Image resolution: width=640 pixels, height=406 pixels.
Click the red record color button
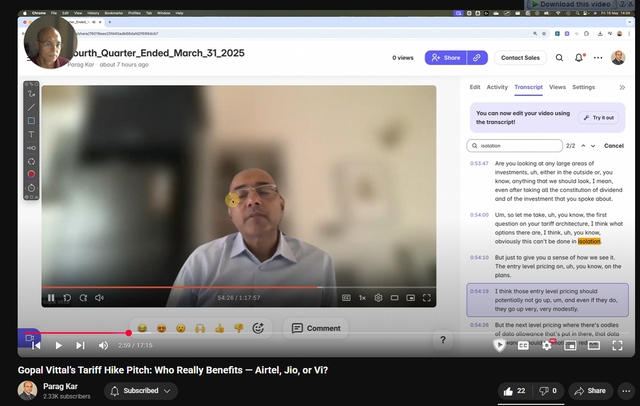[31, 174]
